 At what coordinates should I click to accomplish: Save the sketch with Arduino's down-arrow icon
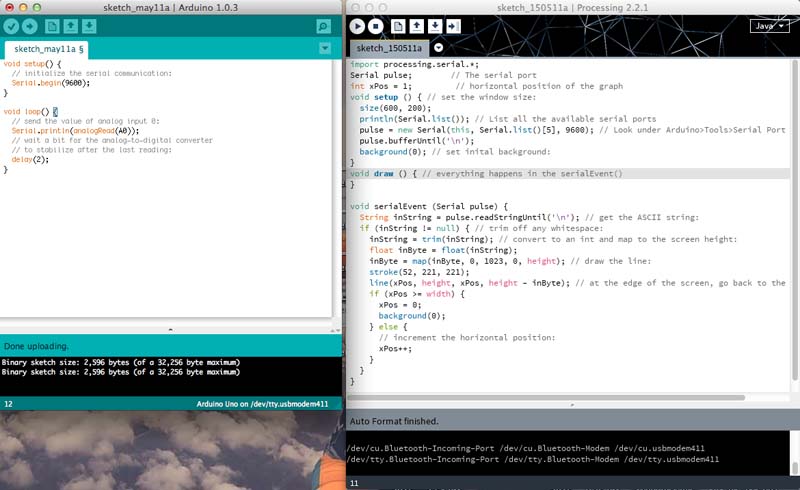(x=89, y=26)
